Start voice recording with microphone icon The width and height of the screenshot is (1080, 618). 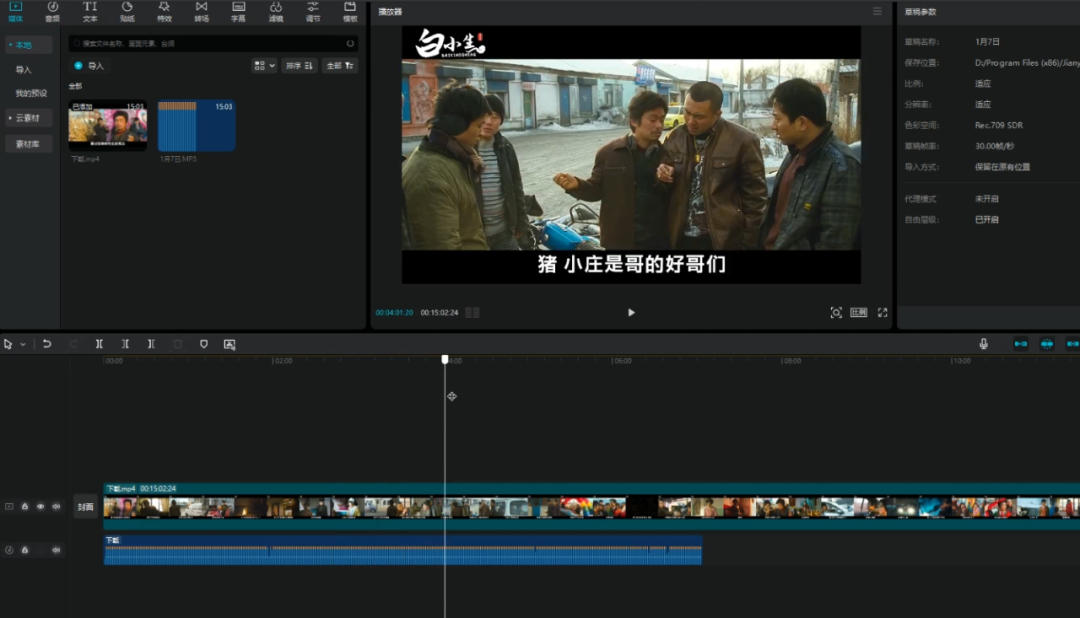pos(984,344)
